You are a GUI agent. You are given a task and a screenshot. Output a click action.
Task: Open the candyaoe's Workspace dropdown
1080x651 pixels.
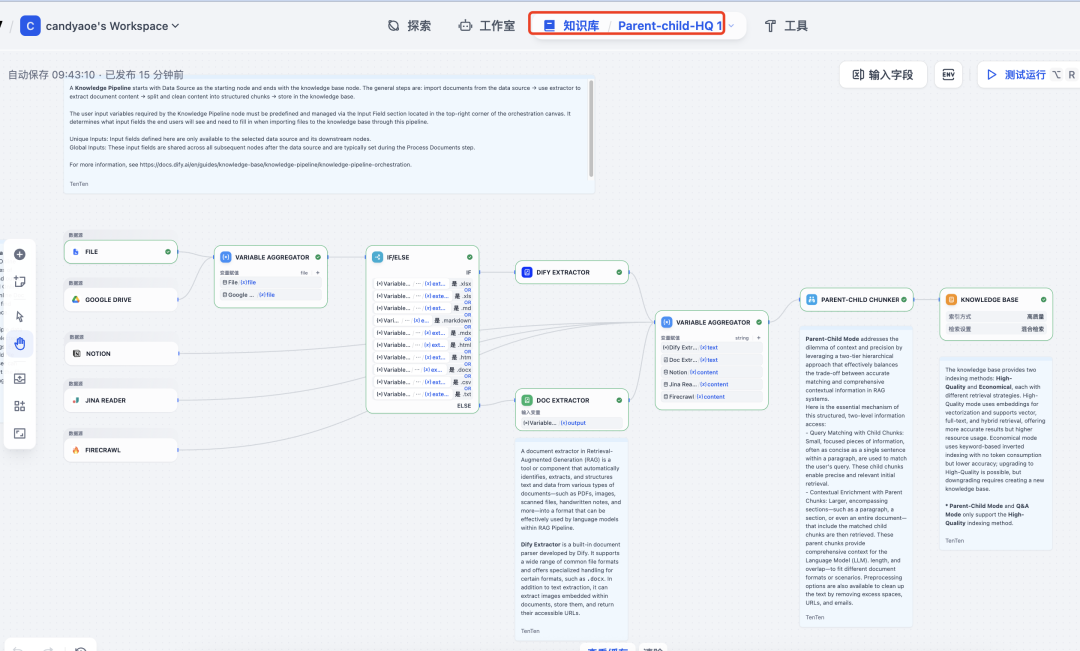[112, 25]
